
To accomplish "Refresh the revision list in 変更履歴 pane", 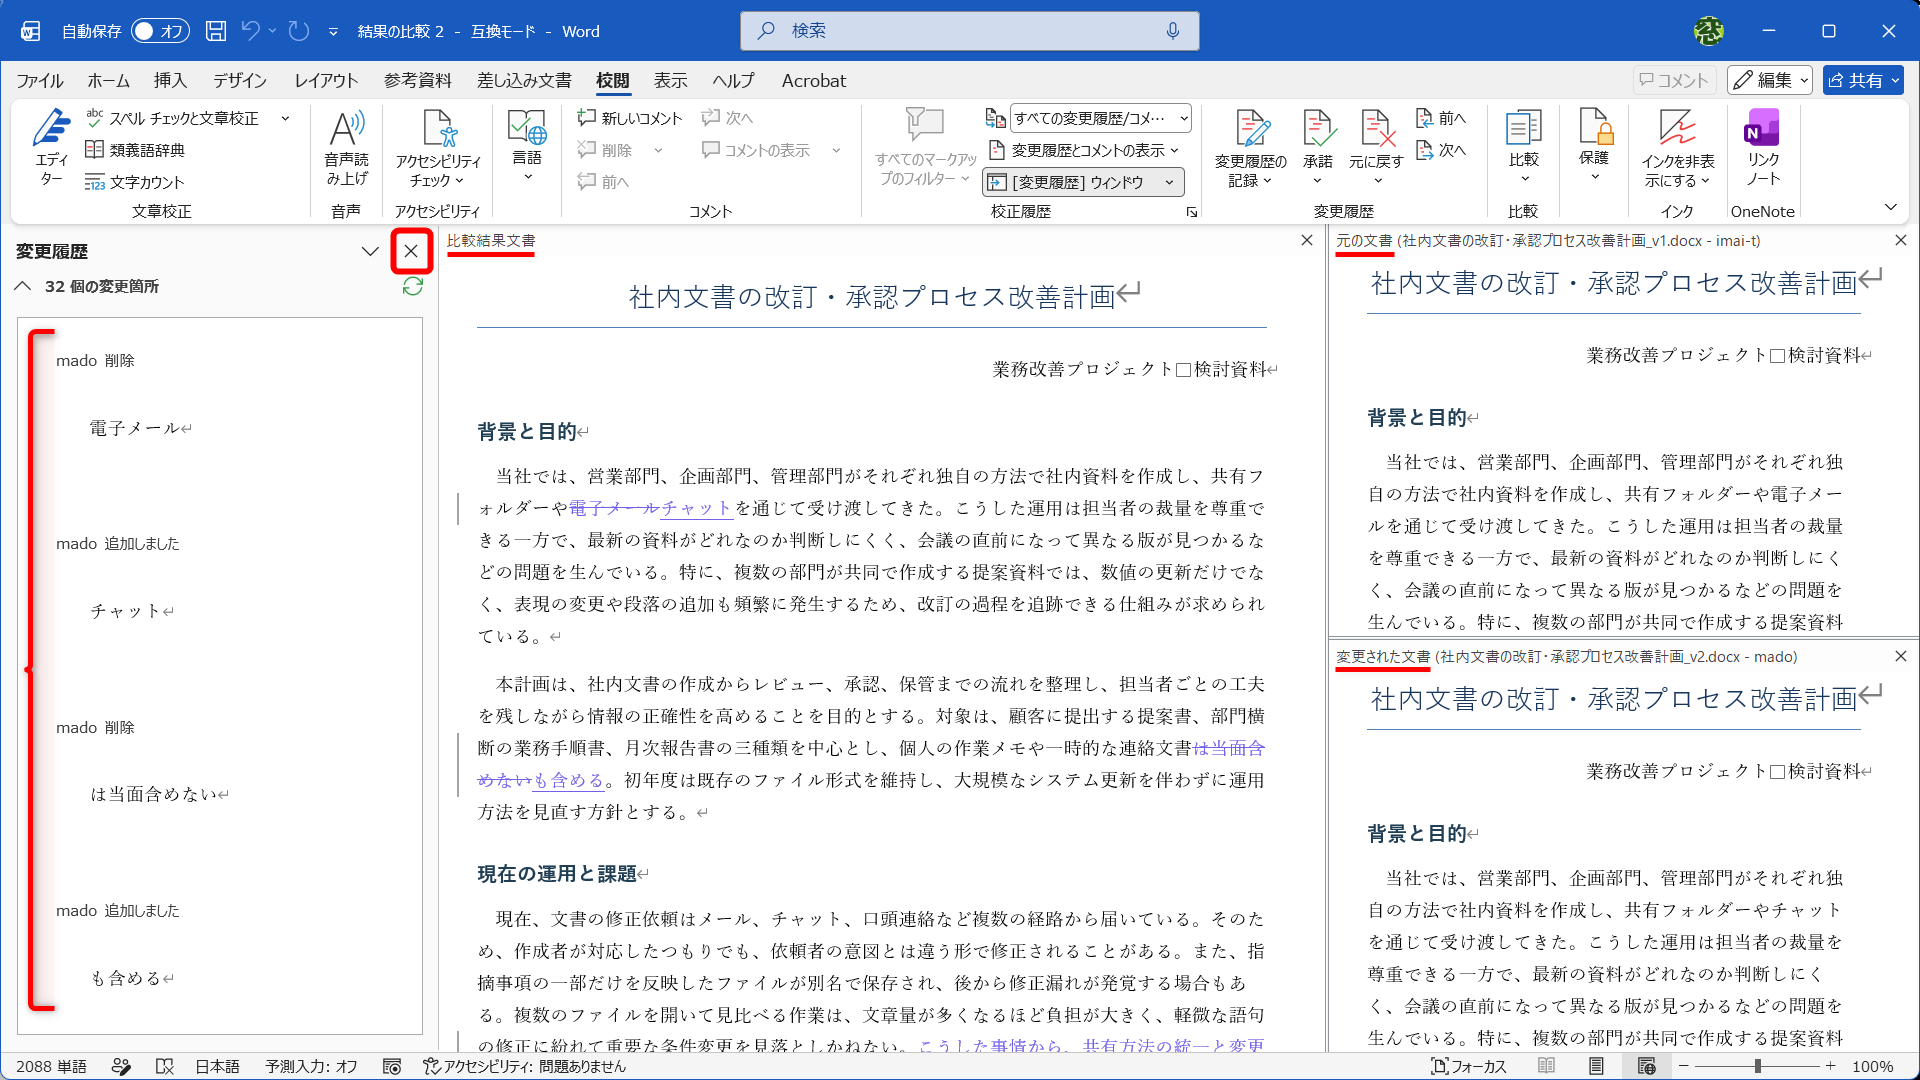I will pos(412,286).
